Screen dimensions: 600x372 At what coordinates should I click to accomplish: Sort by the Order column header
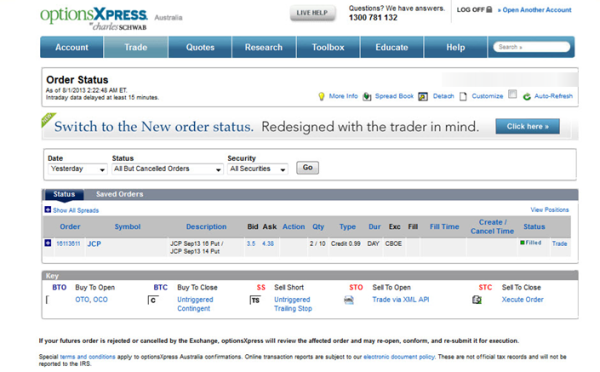click(x=70, y=227)
